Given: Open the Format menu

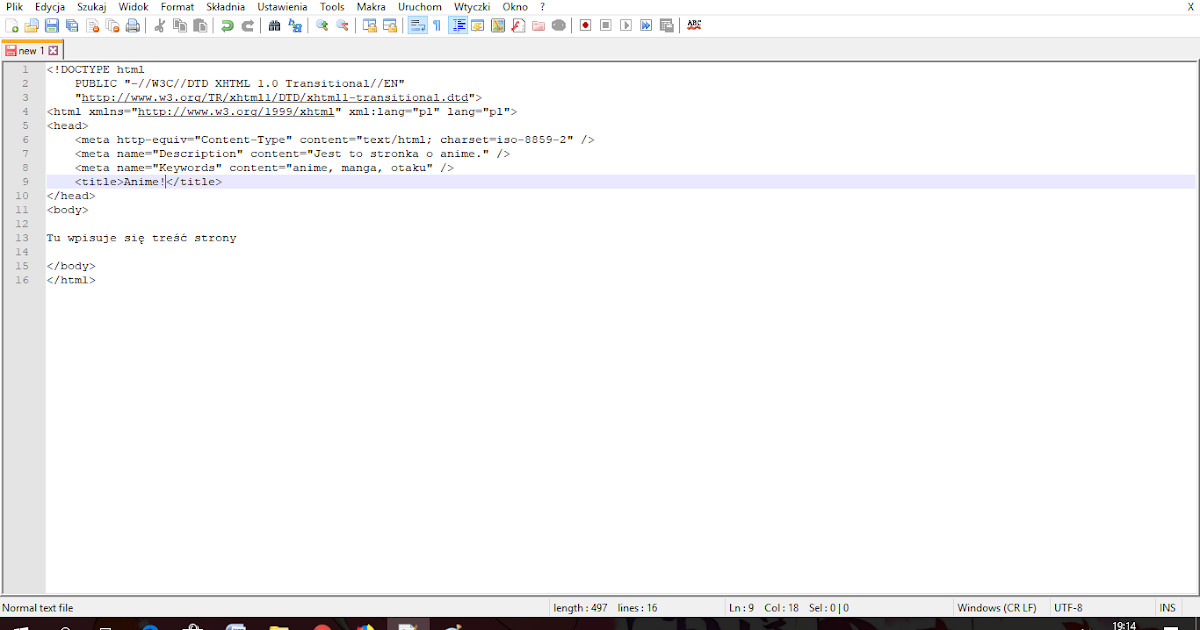Looking at the screenshot, I should coord(177,7).
